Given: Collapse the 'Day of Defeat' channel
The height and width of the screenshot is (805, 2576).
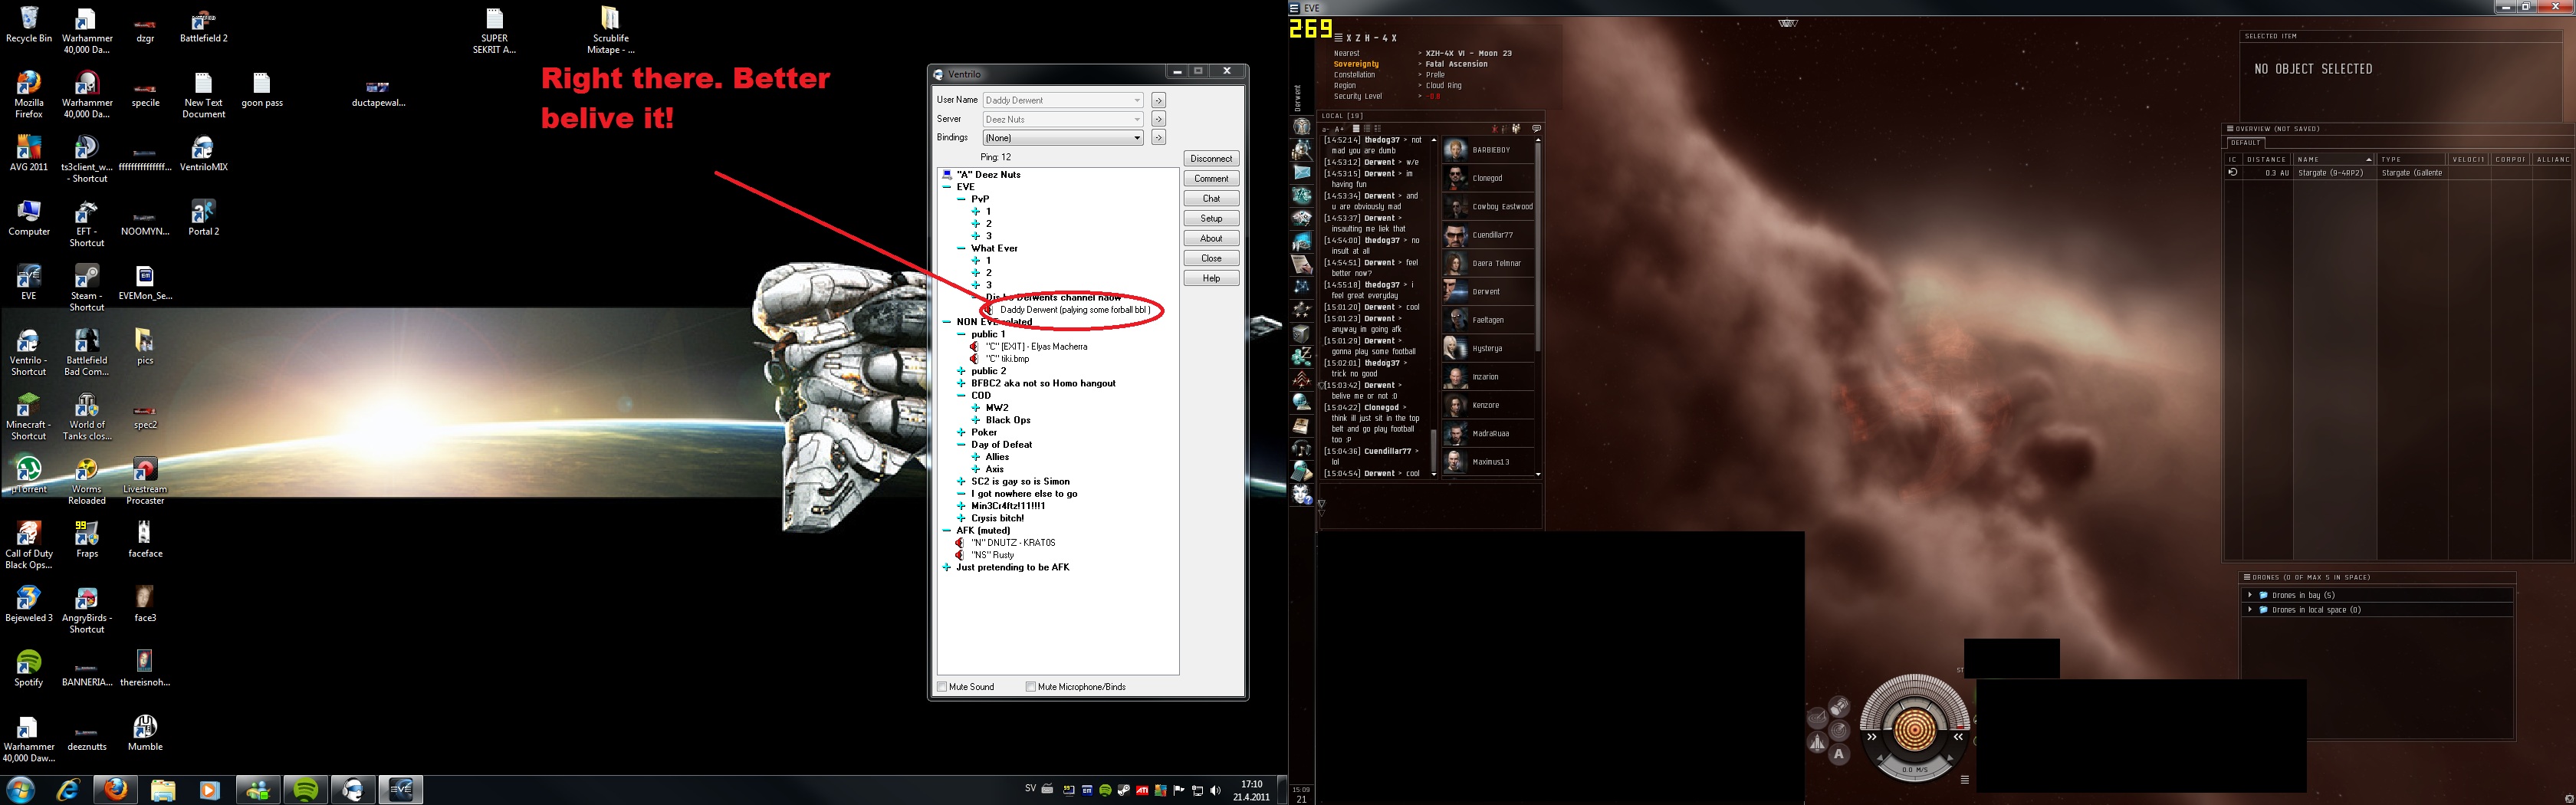Looking at the screenshot, I should click(961, 445).
